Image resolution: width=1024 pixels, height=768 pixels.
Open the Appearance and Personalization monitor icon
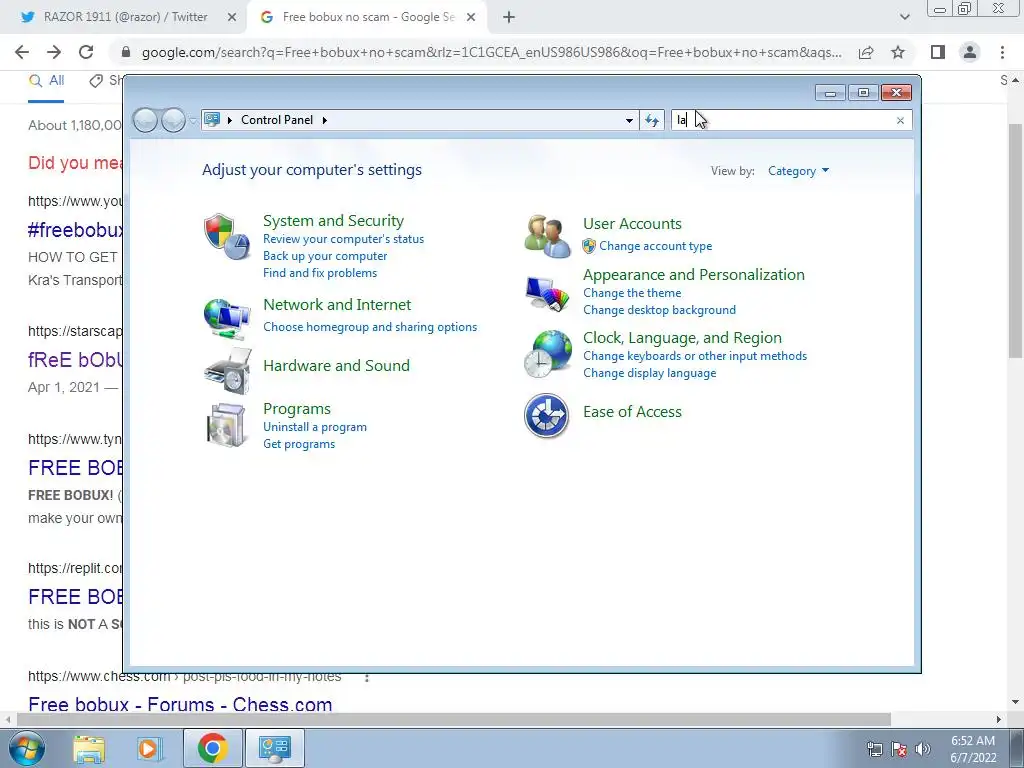[547, 295]
